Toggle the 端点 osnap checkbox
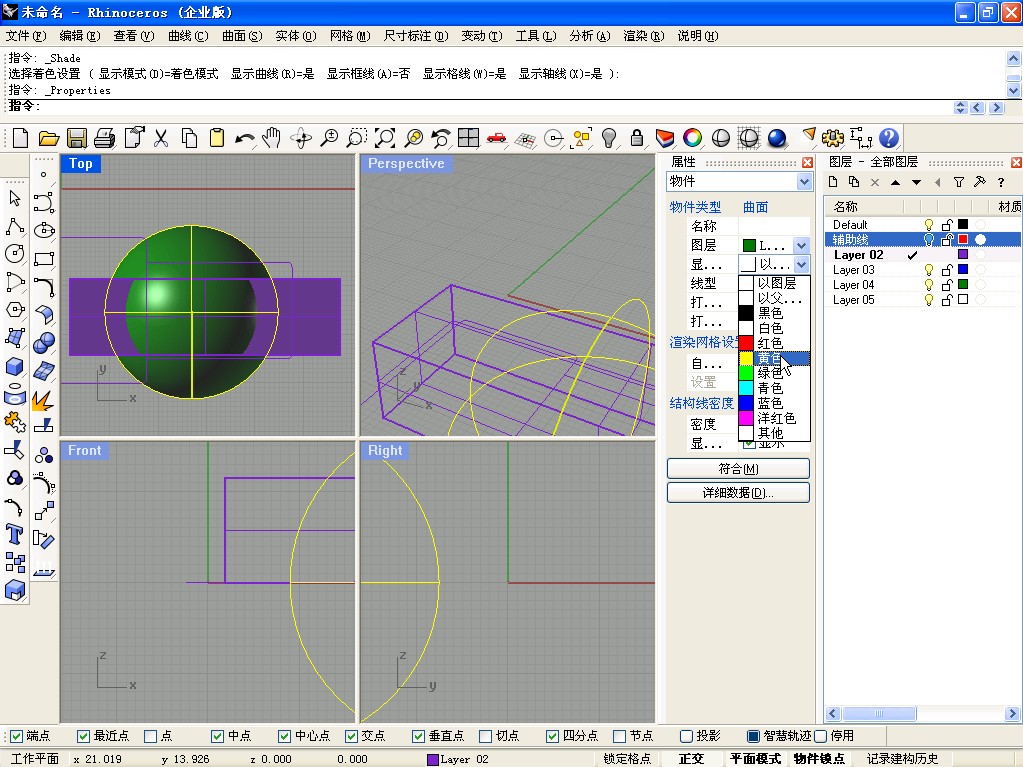Image resolution: width=1023 pixels, height=767 pixels. pos(14,736)
